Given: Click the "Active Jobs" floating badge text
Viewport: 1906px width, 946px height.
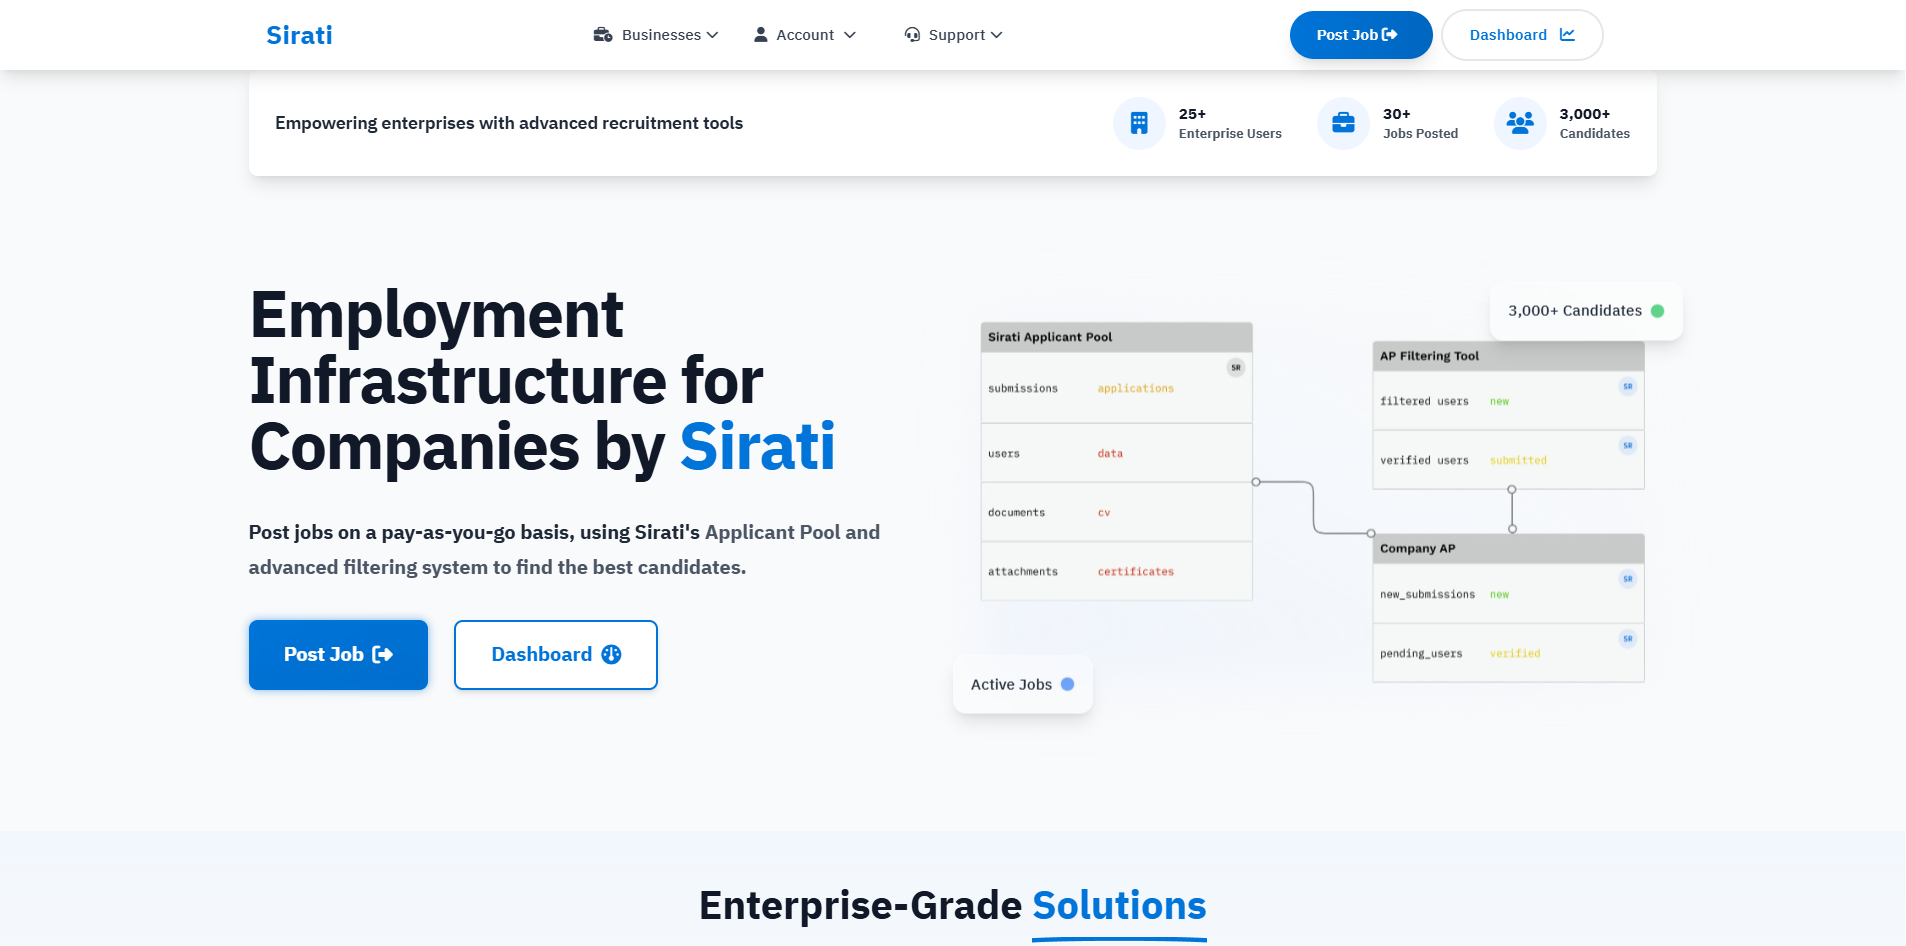Looking at the screenshot, I should (x=1011, y=684).
